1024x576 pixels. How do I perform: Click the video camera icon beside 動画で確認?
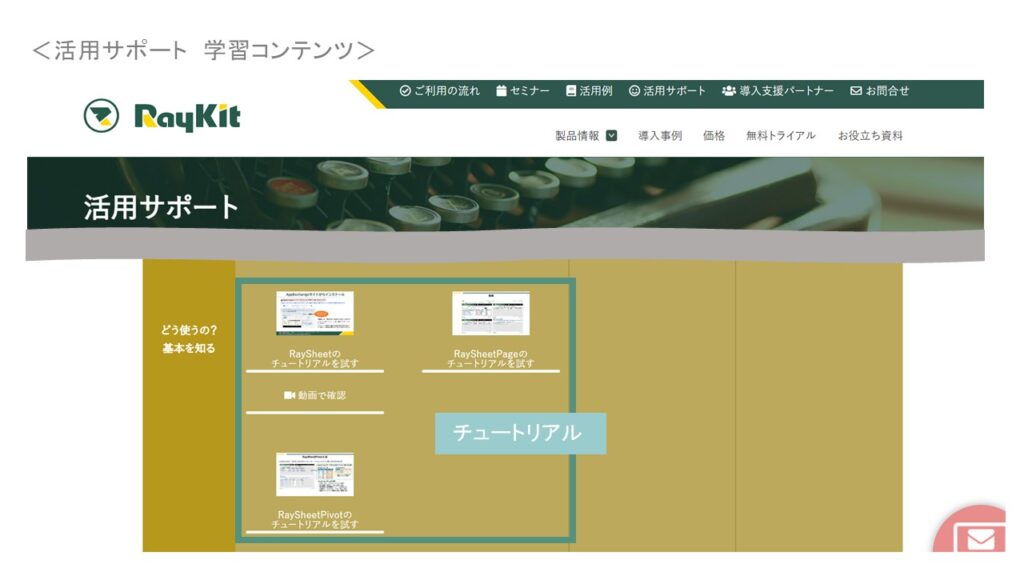tap(289, 395)
